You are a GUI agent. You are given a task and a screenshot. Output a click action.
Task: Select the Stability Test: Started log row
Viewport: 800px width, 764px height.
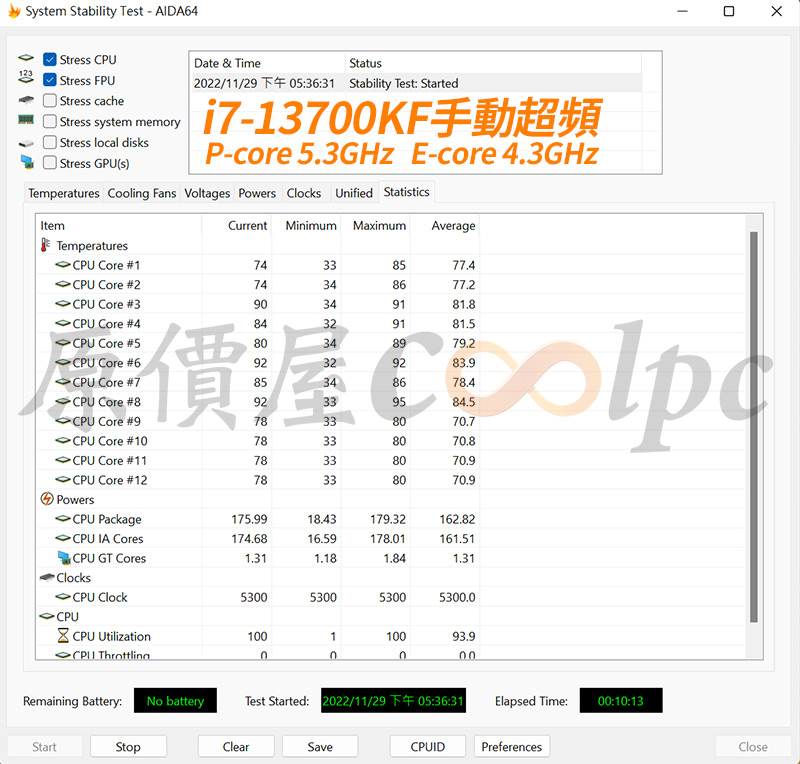416,83
